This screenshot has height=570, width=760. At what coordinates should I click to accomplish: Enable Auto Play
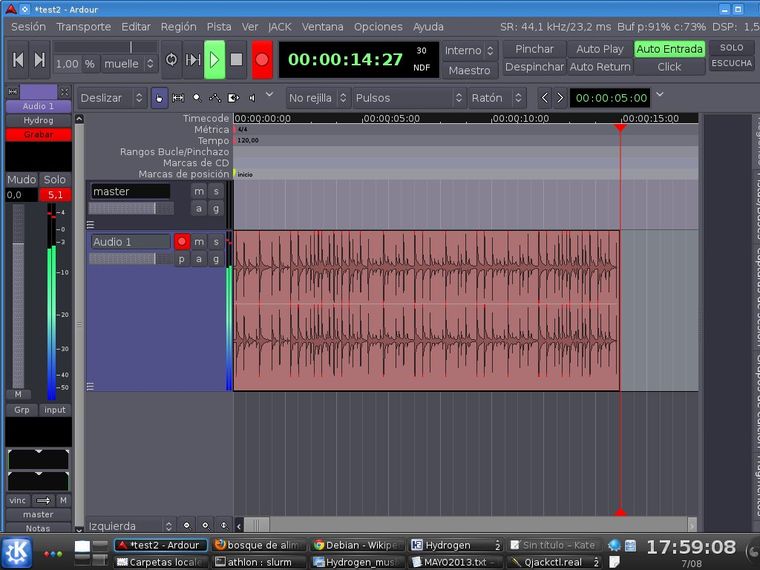600,49
